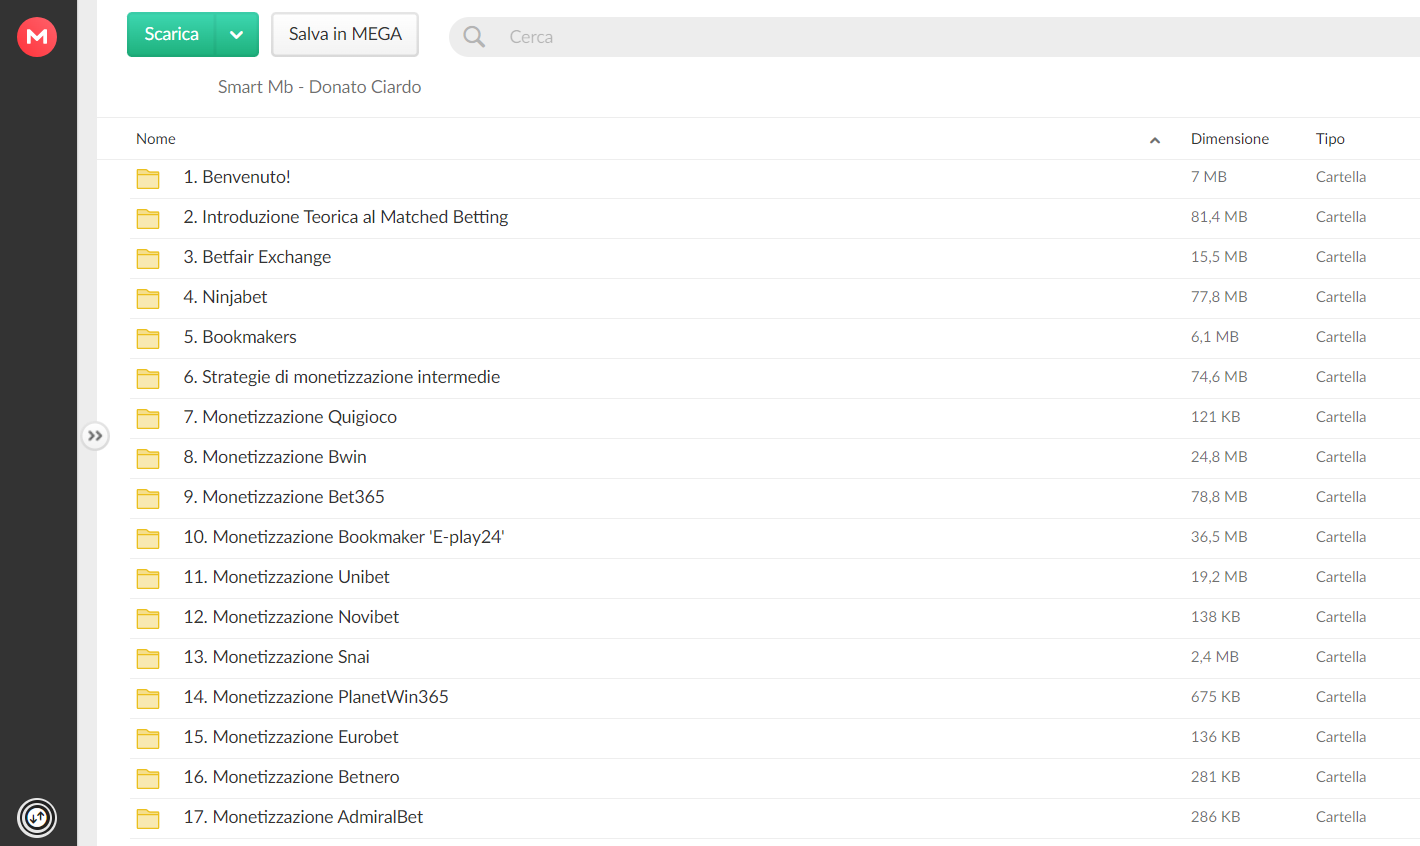Click the 36,5 MB size value
Viewport: 1420px width, 846px height.
pos(1219,537)
